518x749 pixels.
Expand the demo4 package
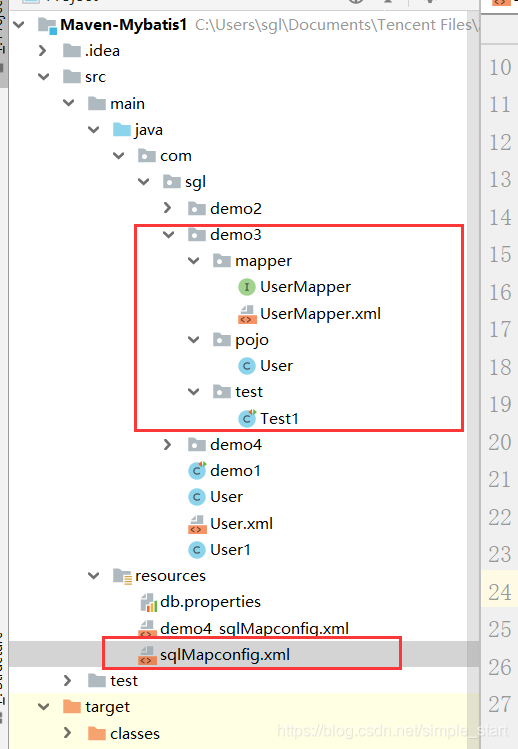[x=167, y=444]
